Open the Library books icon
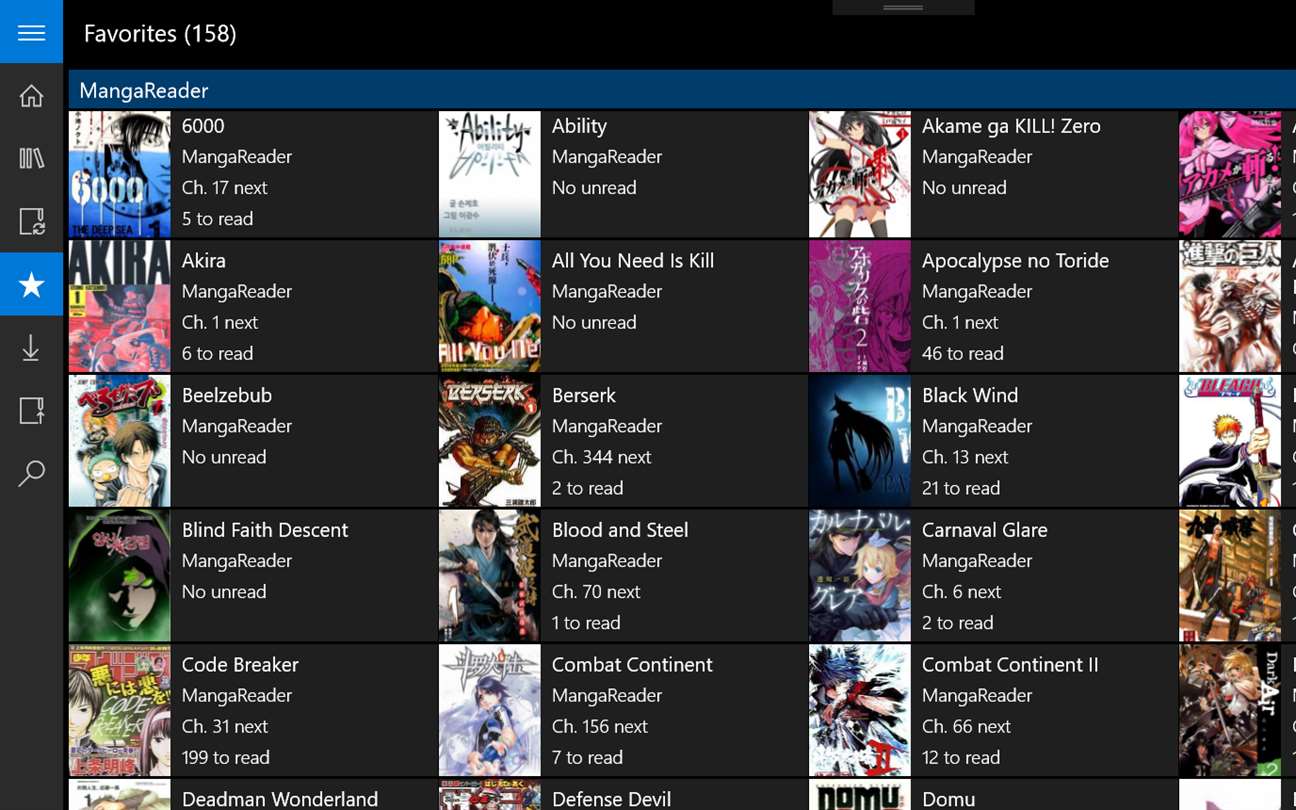 (31, 158)
